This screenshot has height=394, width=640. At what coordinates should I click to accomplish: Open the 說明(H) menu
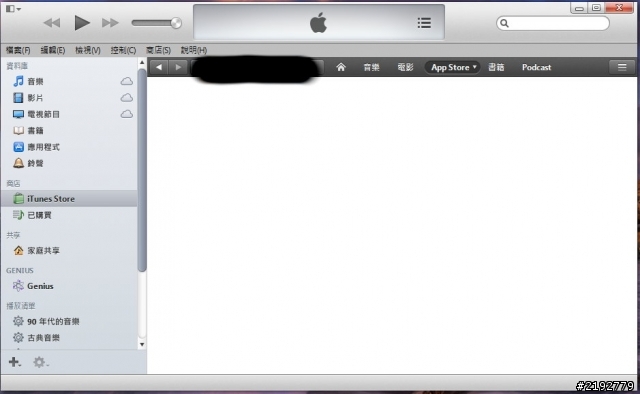[x=194, y=50]
